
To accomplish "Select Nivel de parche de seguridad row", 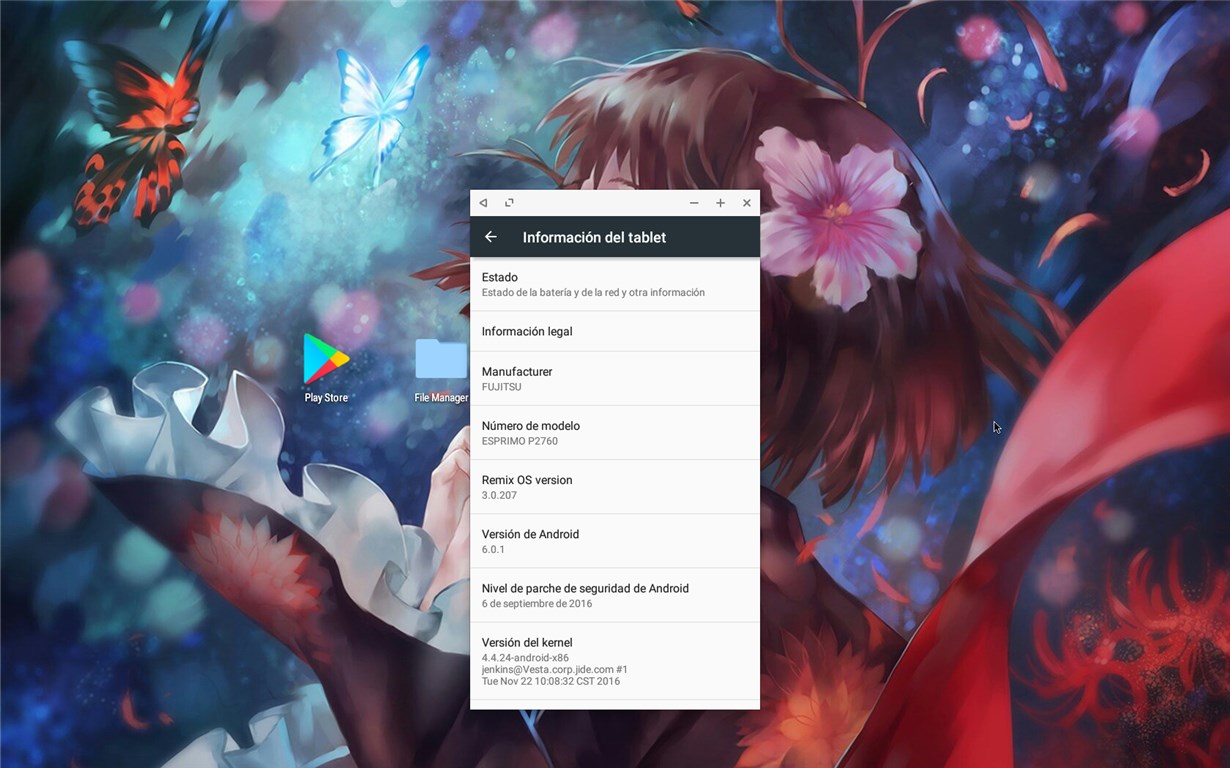I will 615,595.
